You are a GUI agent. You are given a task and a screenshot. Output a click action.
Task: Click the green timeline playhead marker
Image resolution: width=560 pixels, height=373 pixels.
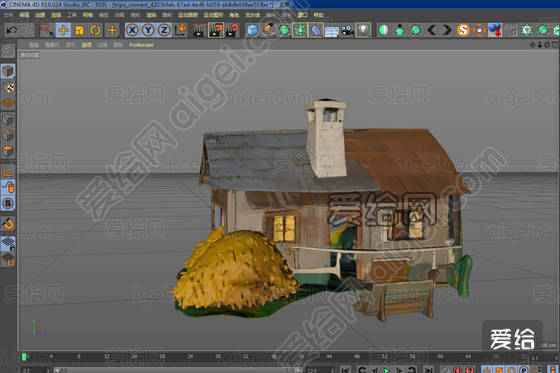point(24,357)
